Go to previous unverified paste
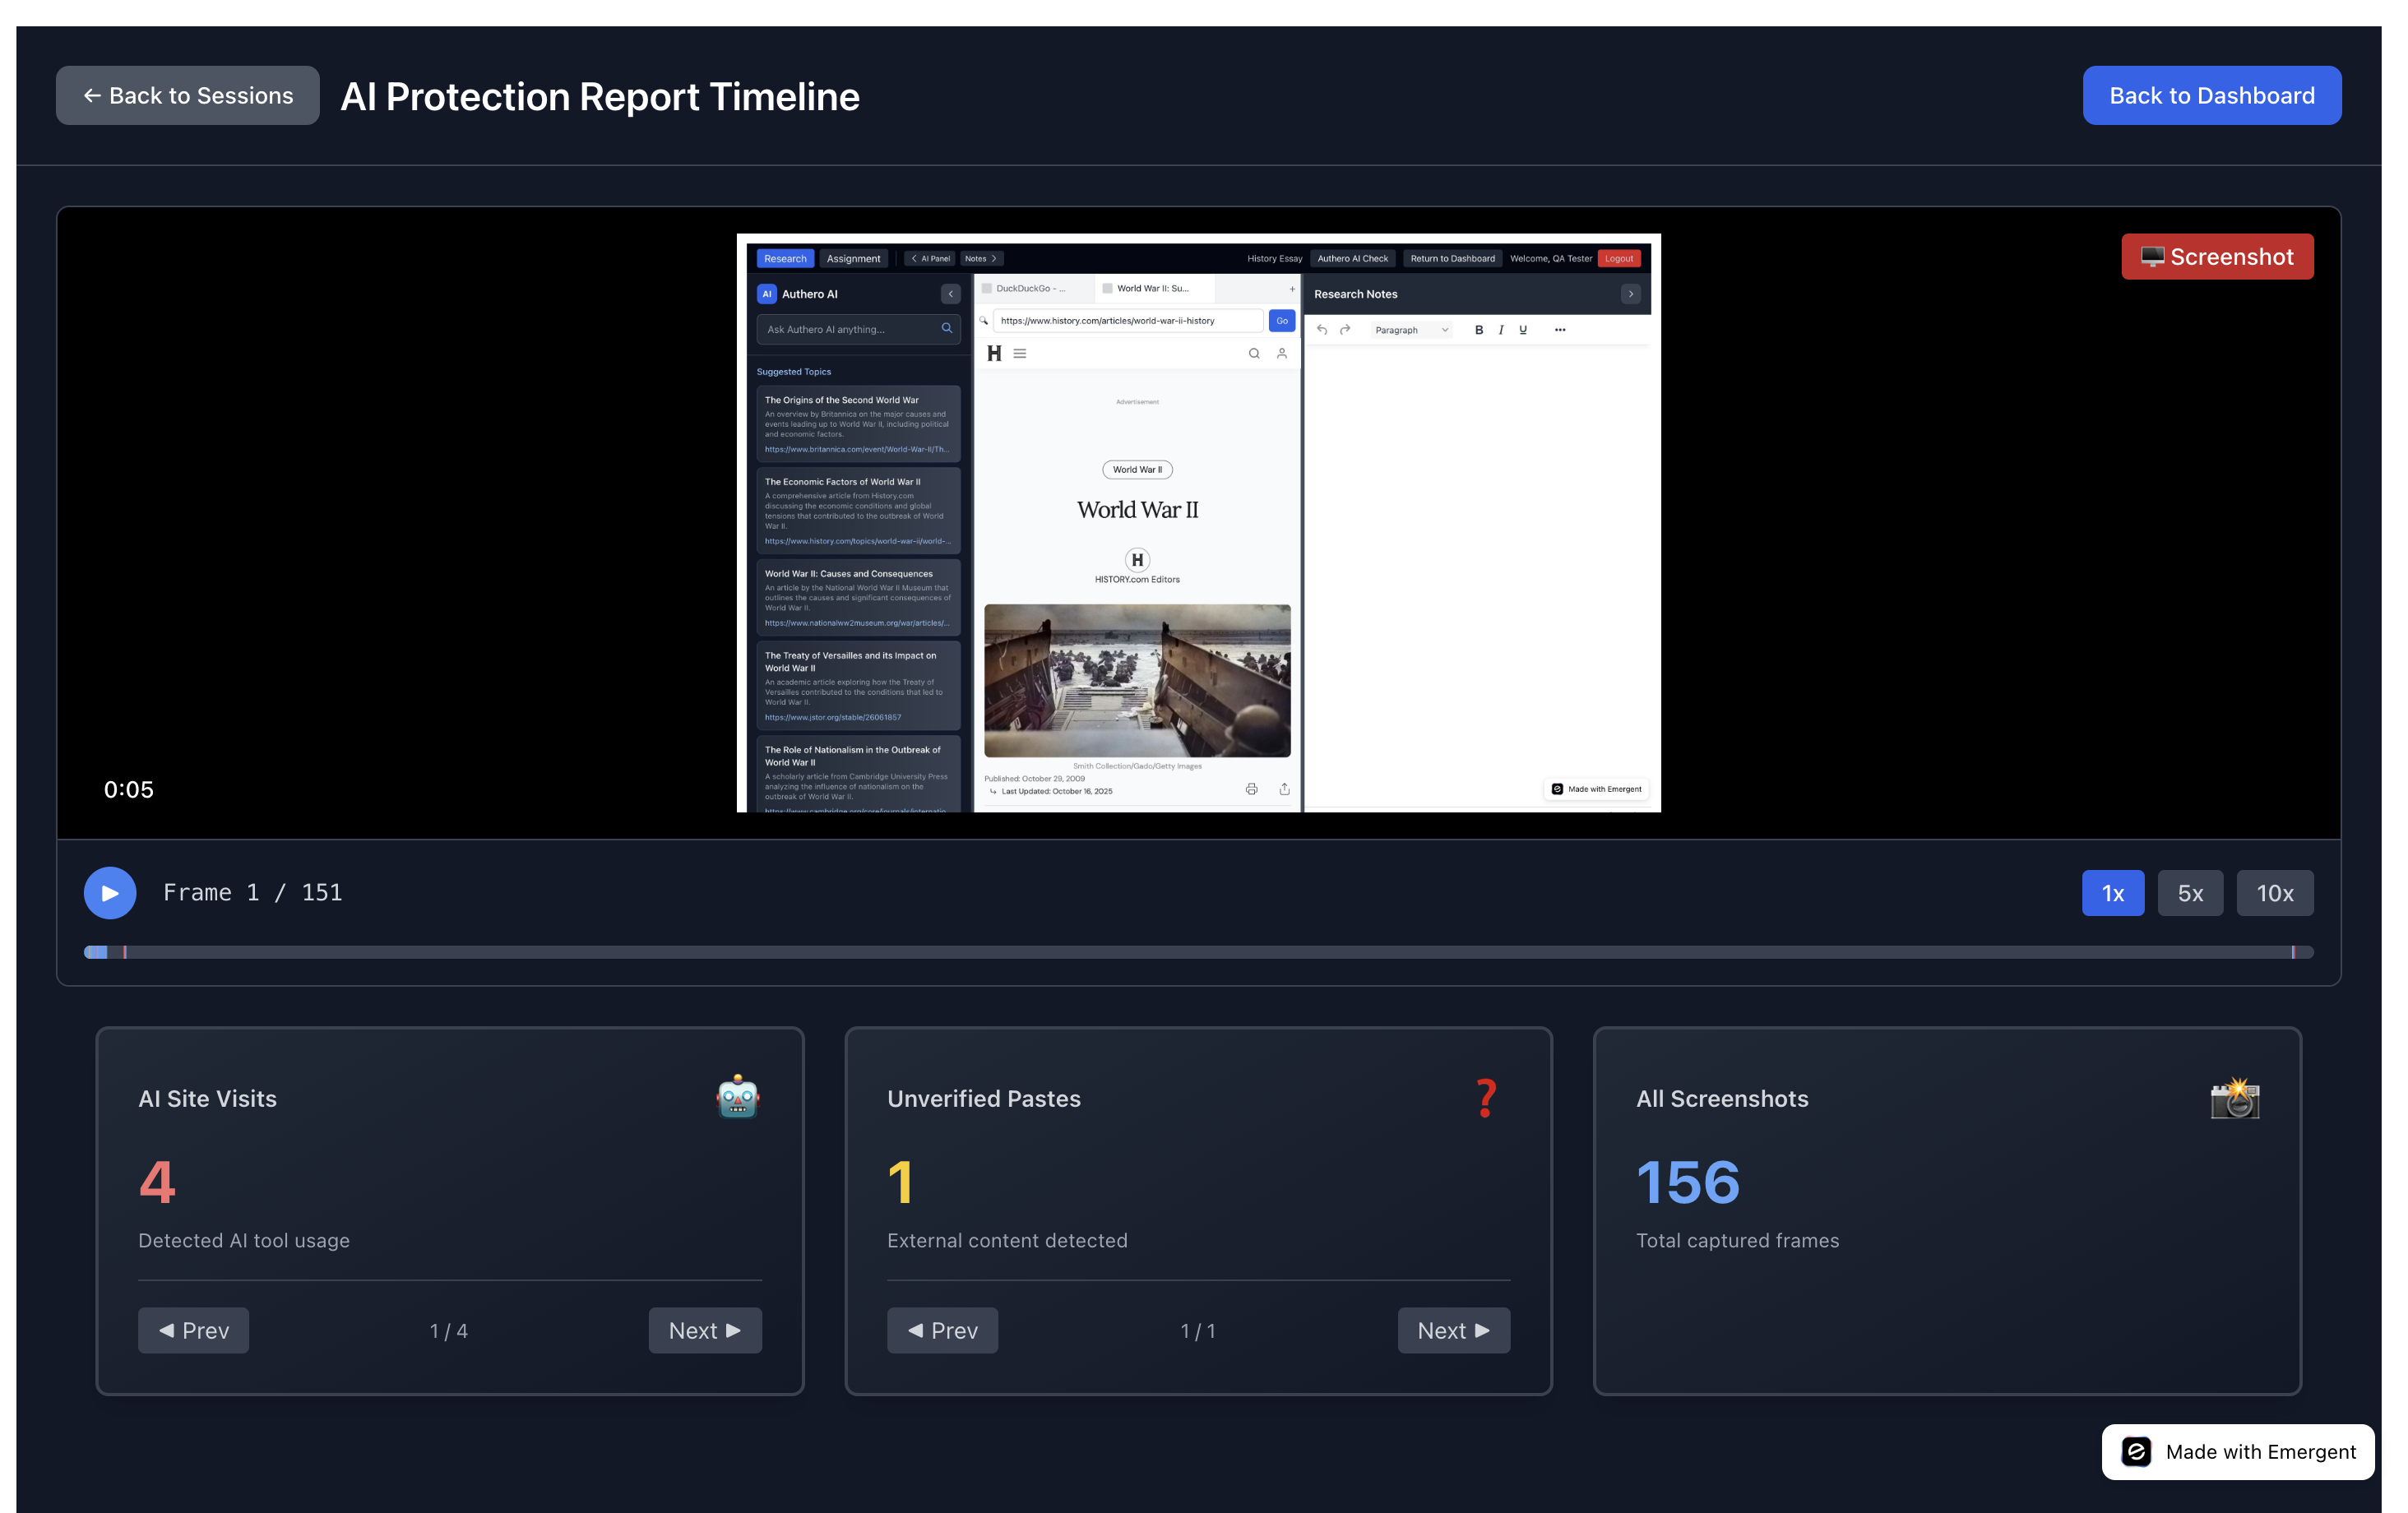 [942, 1330]
